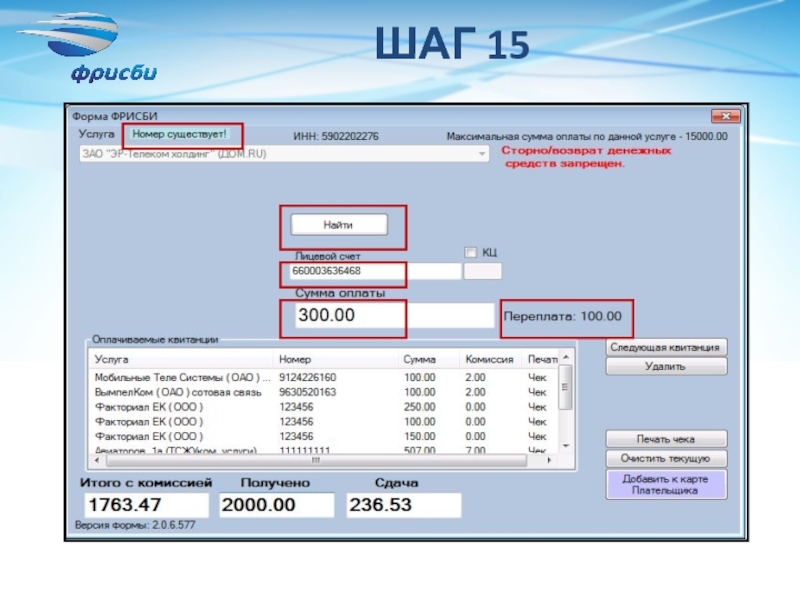The width and height of the screenshot is (800, 600).
Task: Click the vertical scrollbar thumb of receipts list
Action: (565, 388)
